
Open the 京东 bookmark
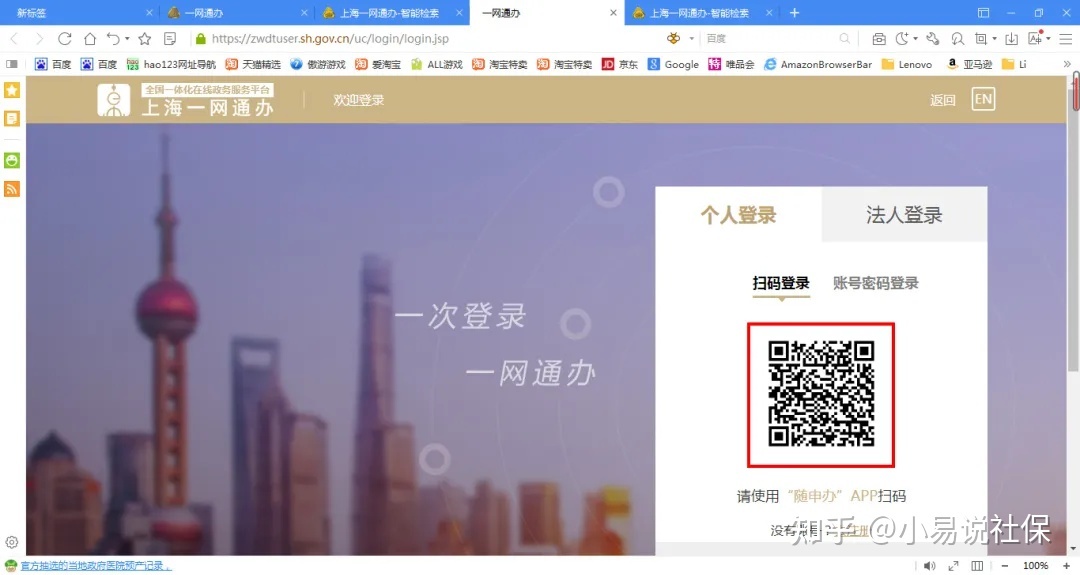[620, 64]
